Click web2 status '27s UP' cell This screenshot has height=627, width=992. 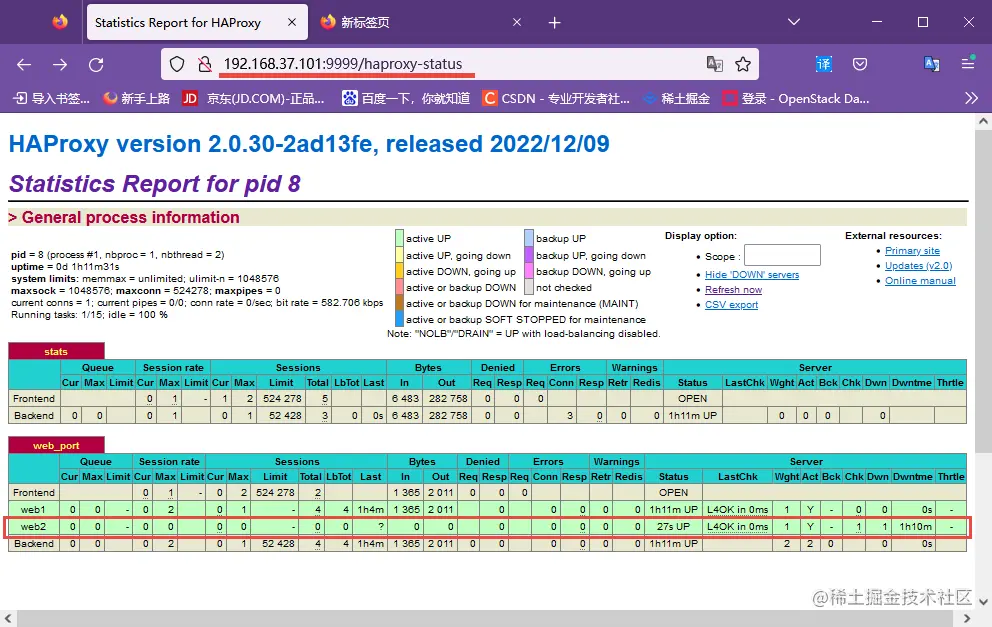(673, 526)
